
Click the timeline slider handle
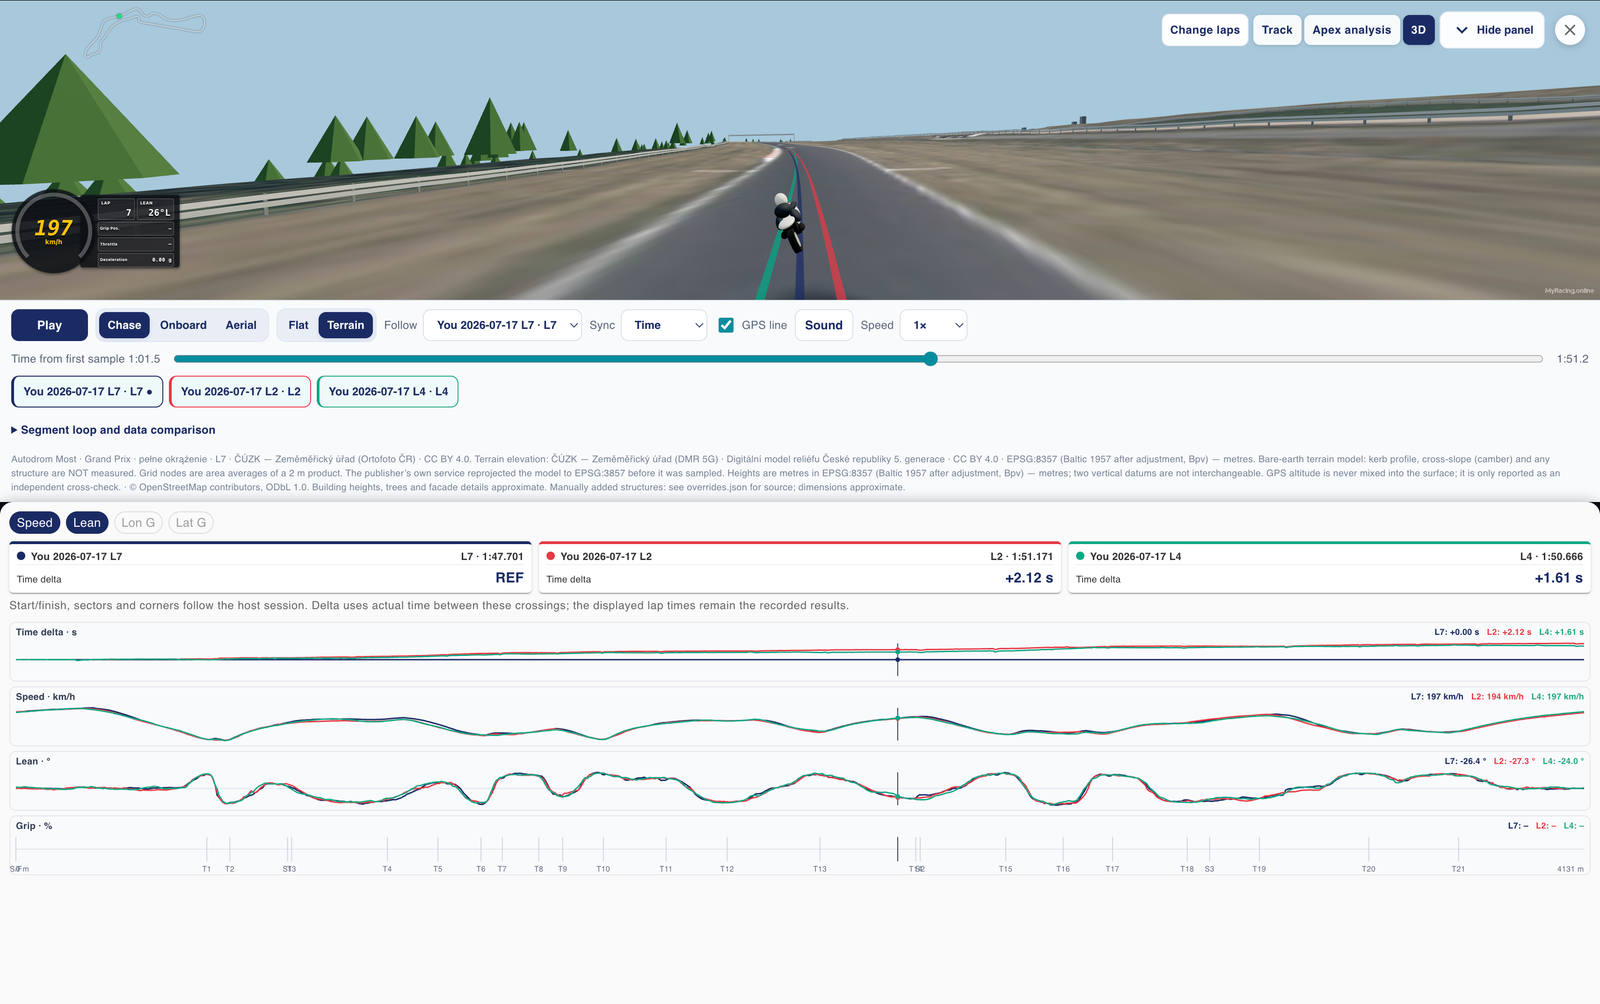tap(931, 359)
